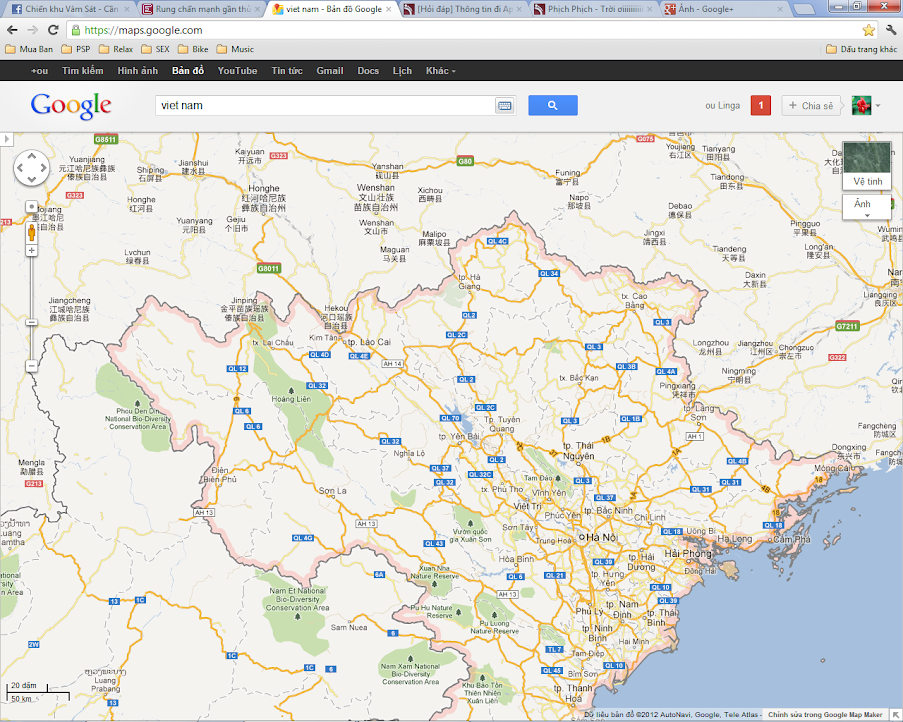The width and height of the screenshot is (903, 722).
Task: Collapse overview map arrow at bottom right
Action: [x=896, y=715]
